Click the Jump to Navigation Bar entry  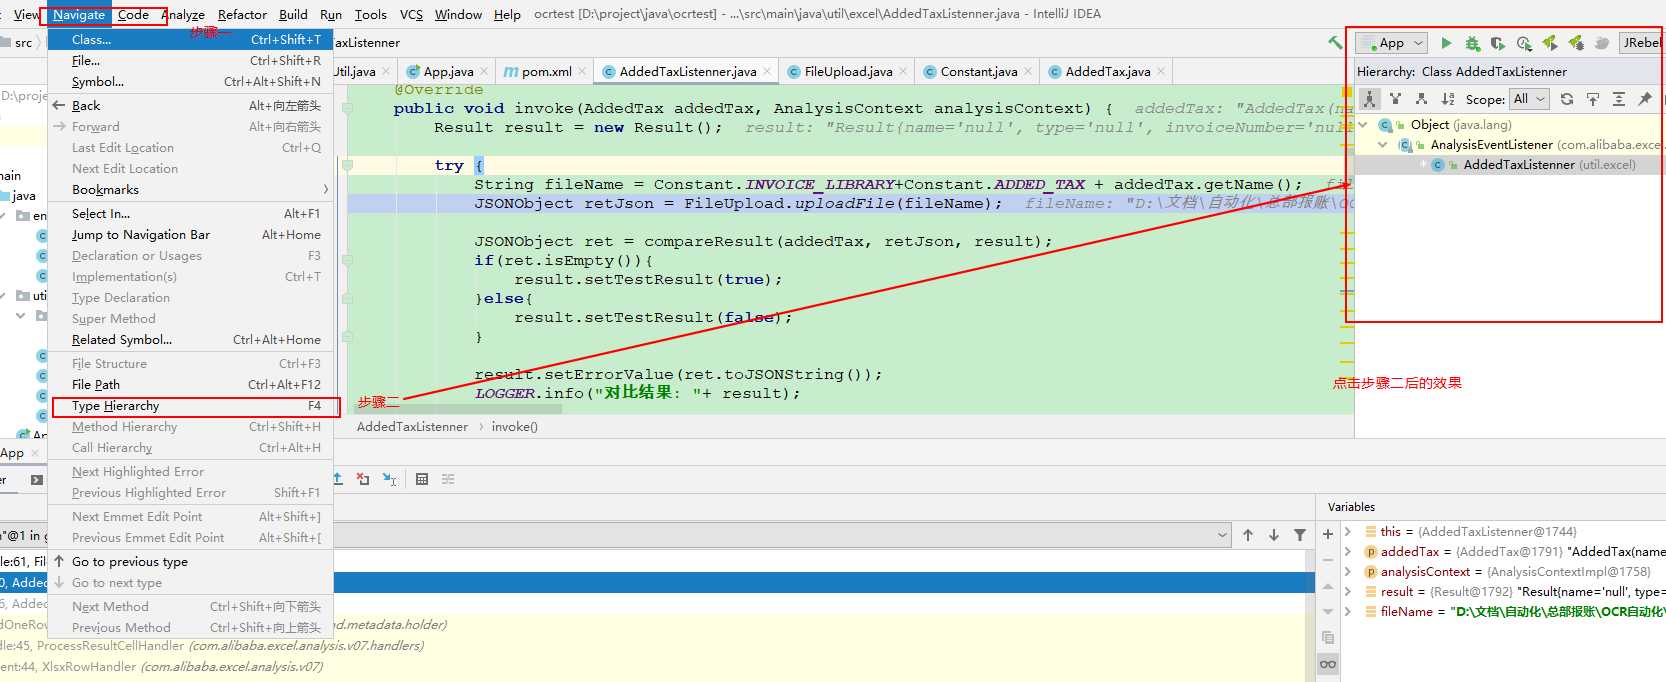click(x=191, y=235)
